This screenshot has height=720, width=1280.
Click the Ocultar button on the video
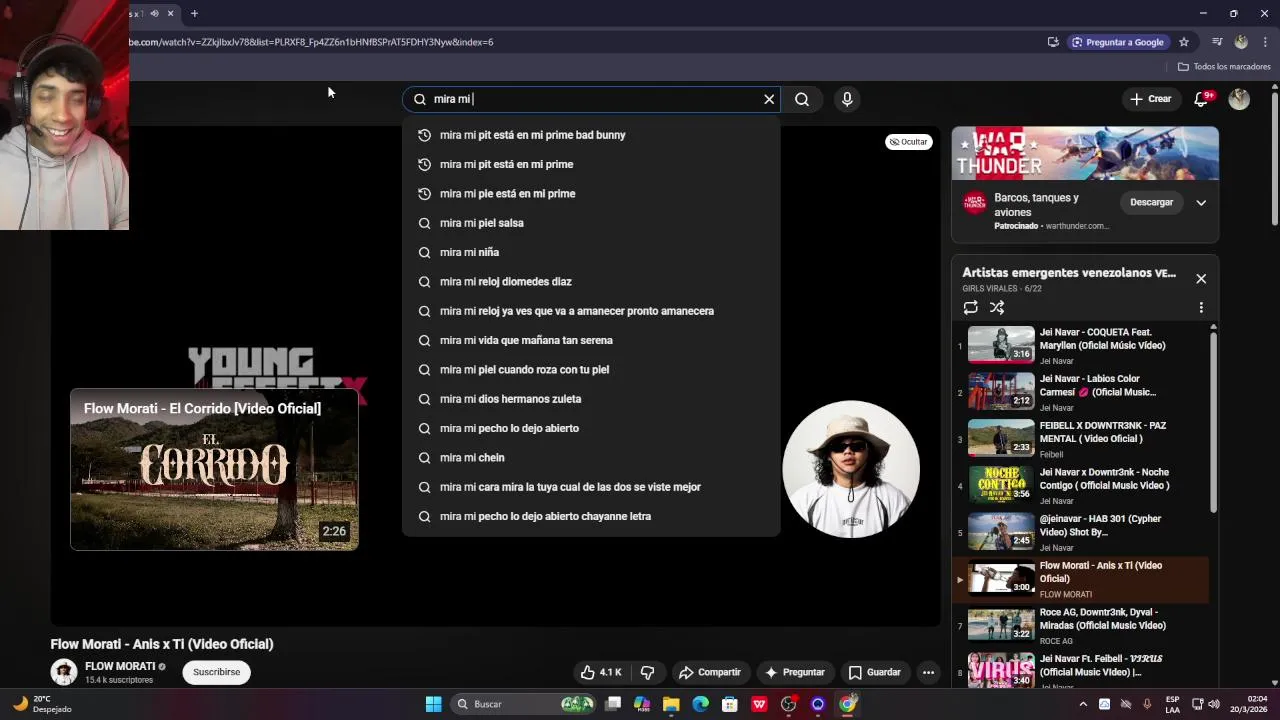908,142
